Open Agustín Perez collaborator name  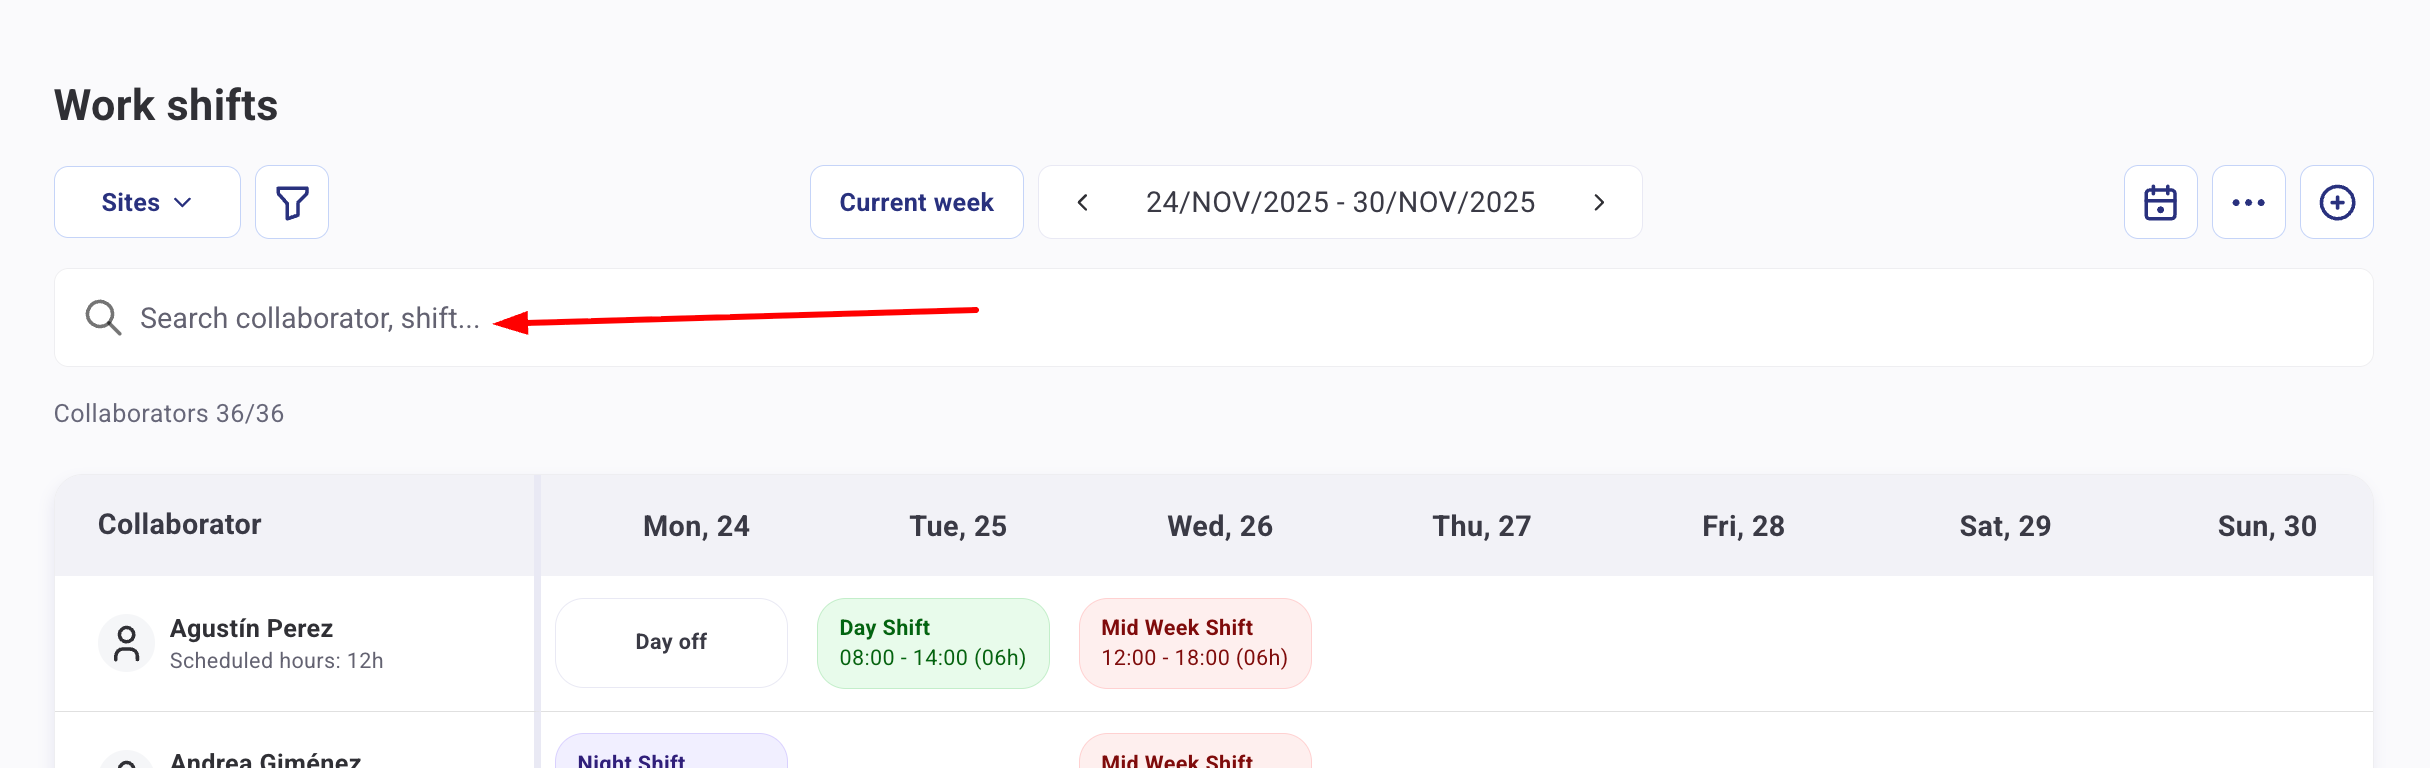click(x=251, y=629)
